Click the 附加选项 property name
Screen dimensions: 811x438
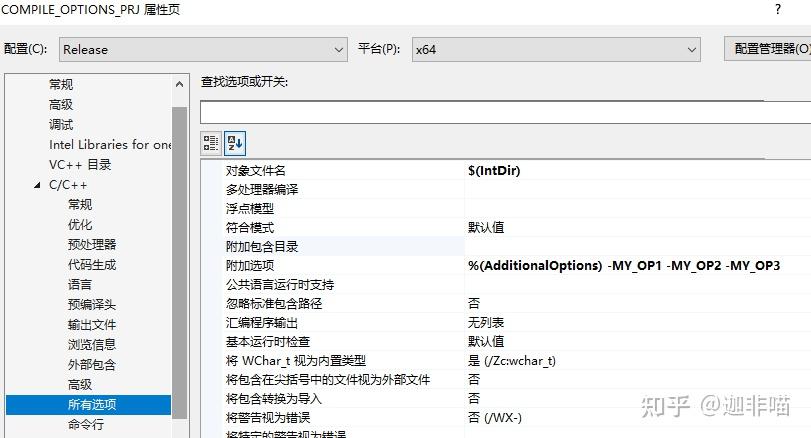pos(250,266)
